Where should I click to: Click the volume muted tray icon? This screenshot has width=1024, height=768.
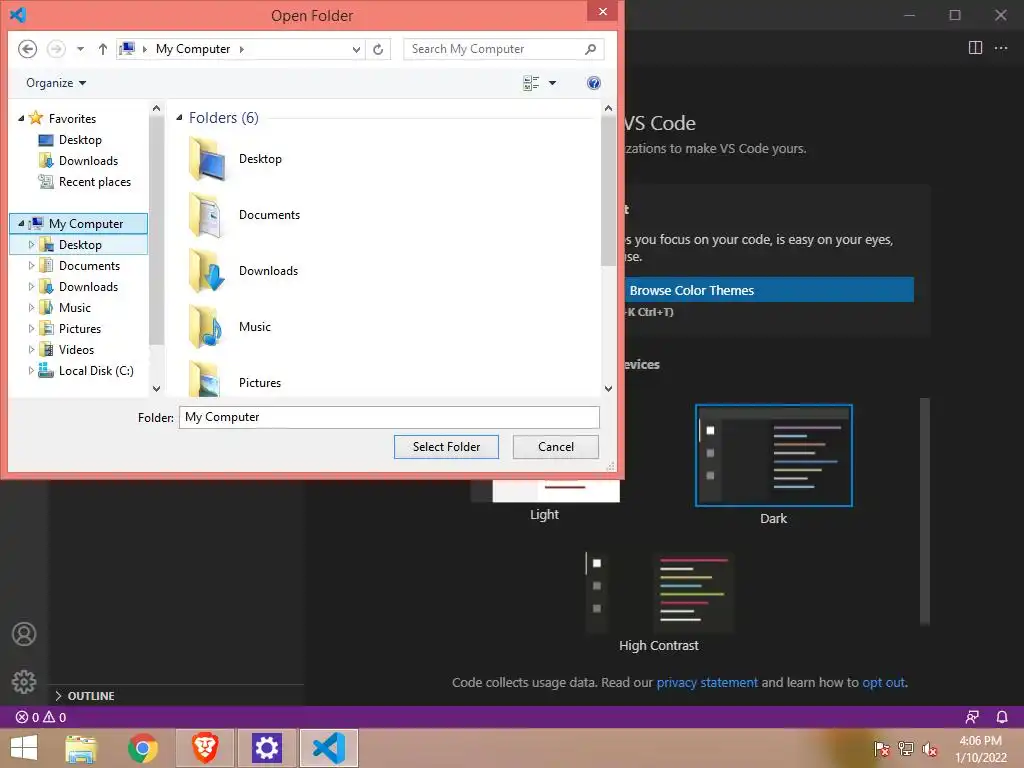click(x=930, y=748)
